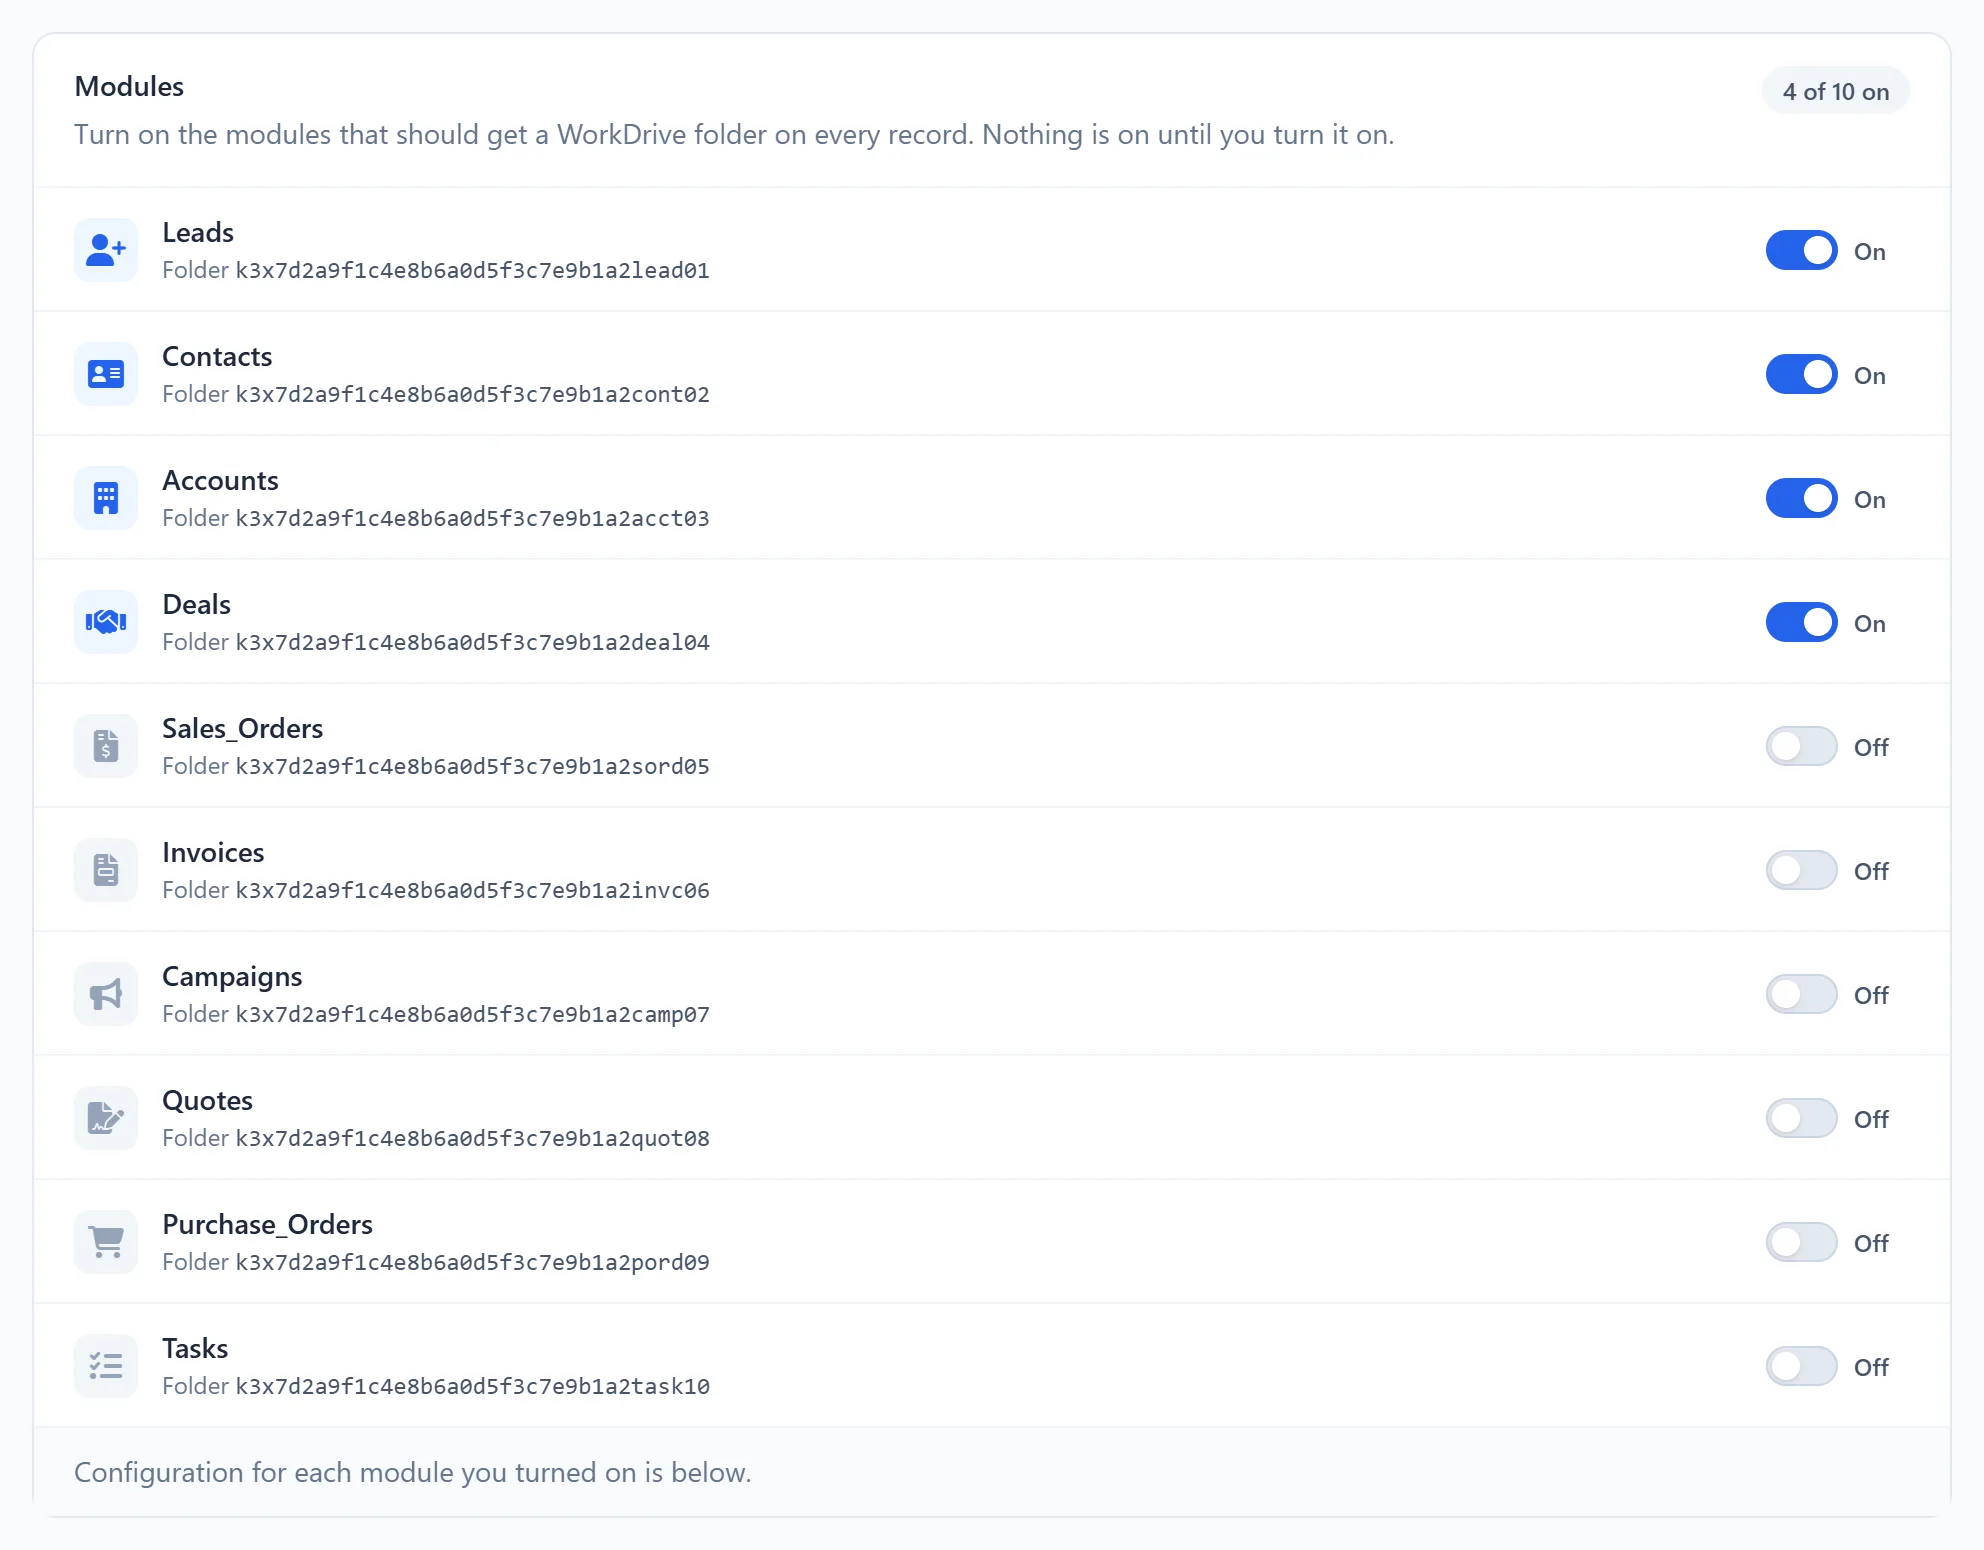Switch off the Accounts module toggle
The width and height of the screenshot is (1984, 1550).
(1801, 498)
